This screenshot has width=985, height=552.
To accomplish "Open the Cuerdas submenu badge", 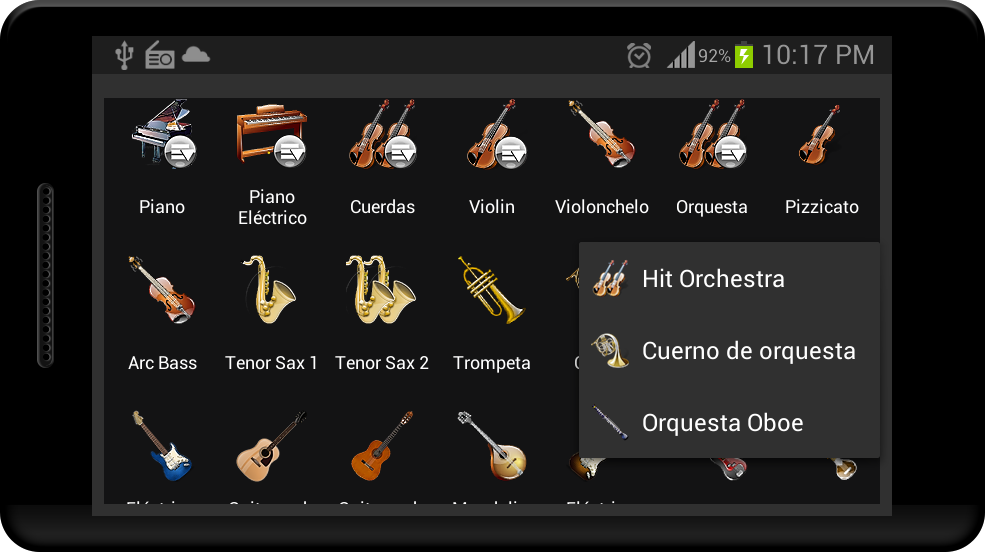I will pyautogui.click(x=400, y=152).
